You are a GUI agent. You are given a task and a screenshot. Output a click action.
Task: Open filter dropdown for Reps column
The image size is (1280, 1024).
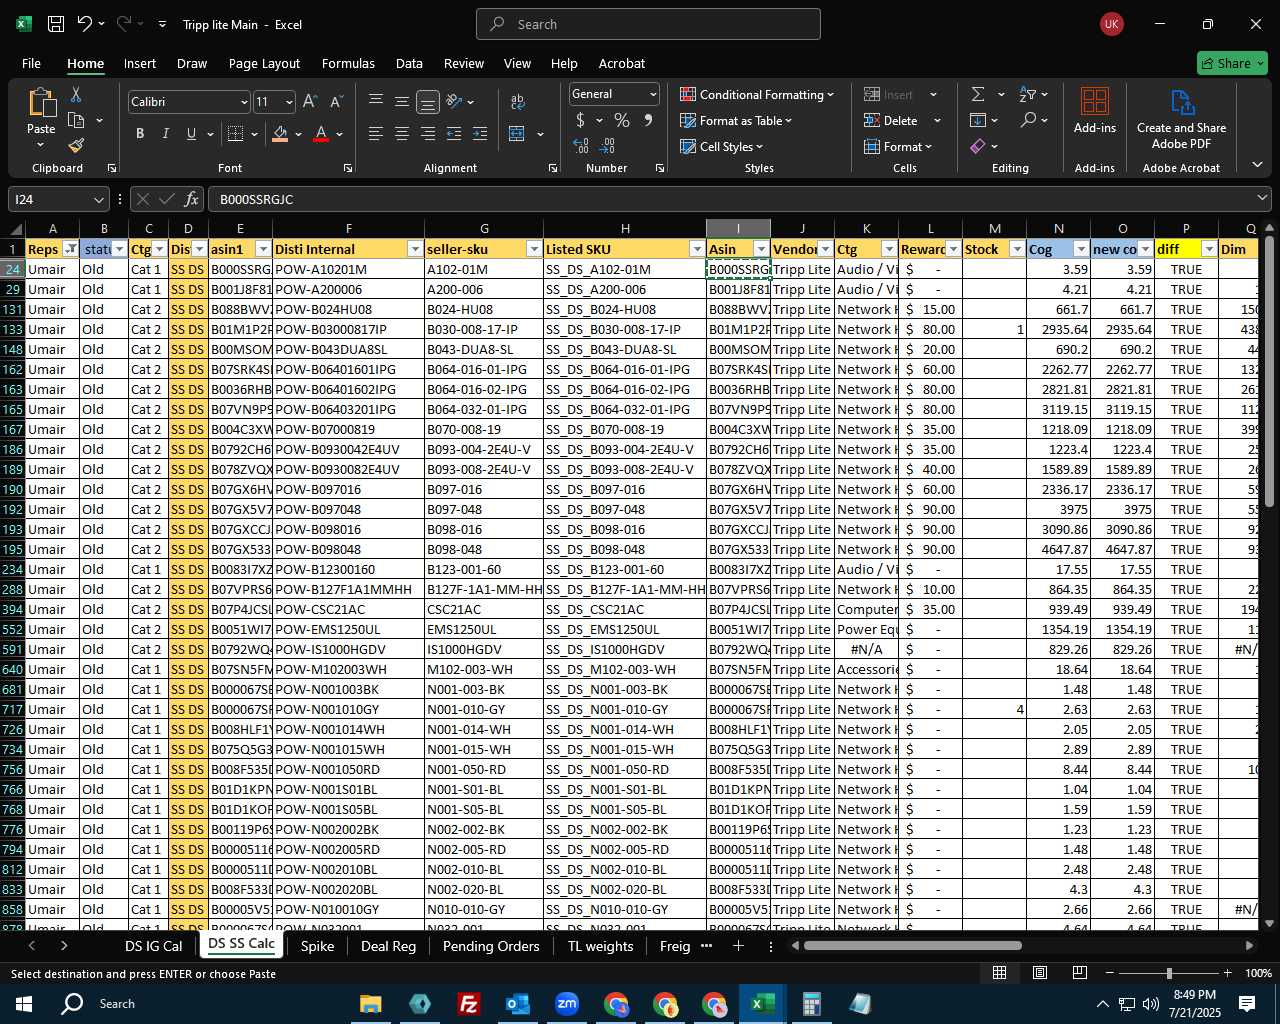point(70,249)
